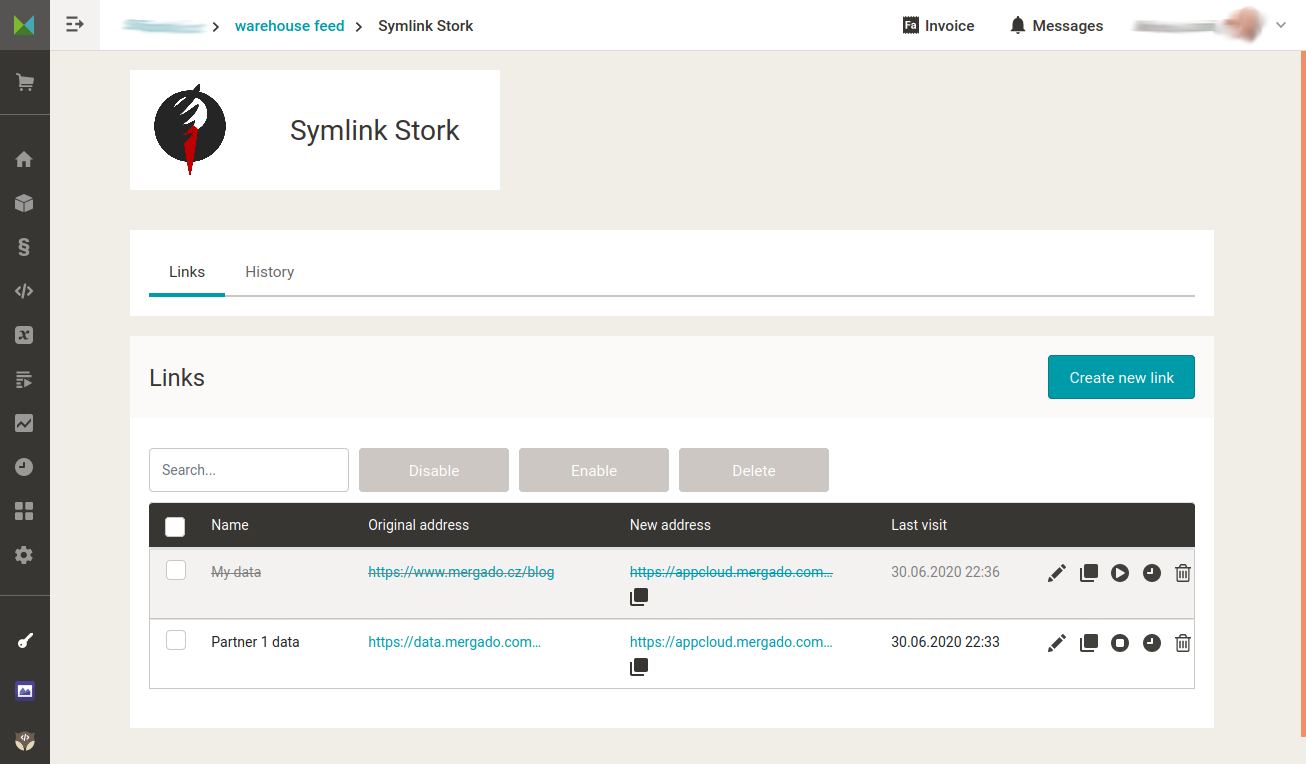Copy new address of My data
The height and width of the screenshot is (764, 1306).
click(639, 597)
